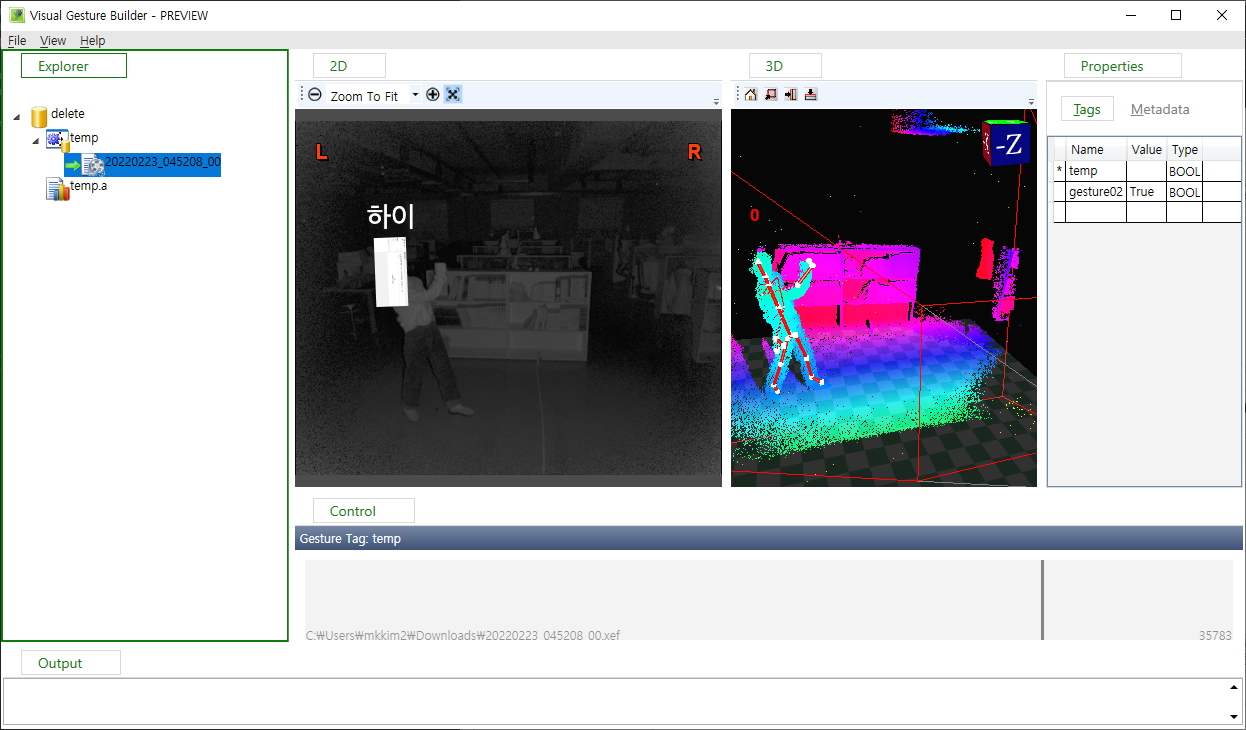This screenshot has width=1246, height=730.
Task: Select the gesture02 tag name cell
Action: pyautogui.click(x=1096, y=192)
